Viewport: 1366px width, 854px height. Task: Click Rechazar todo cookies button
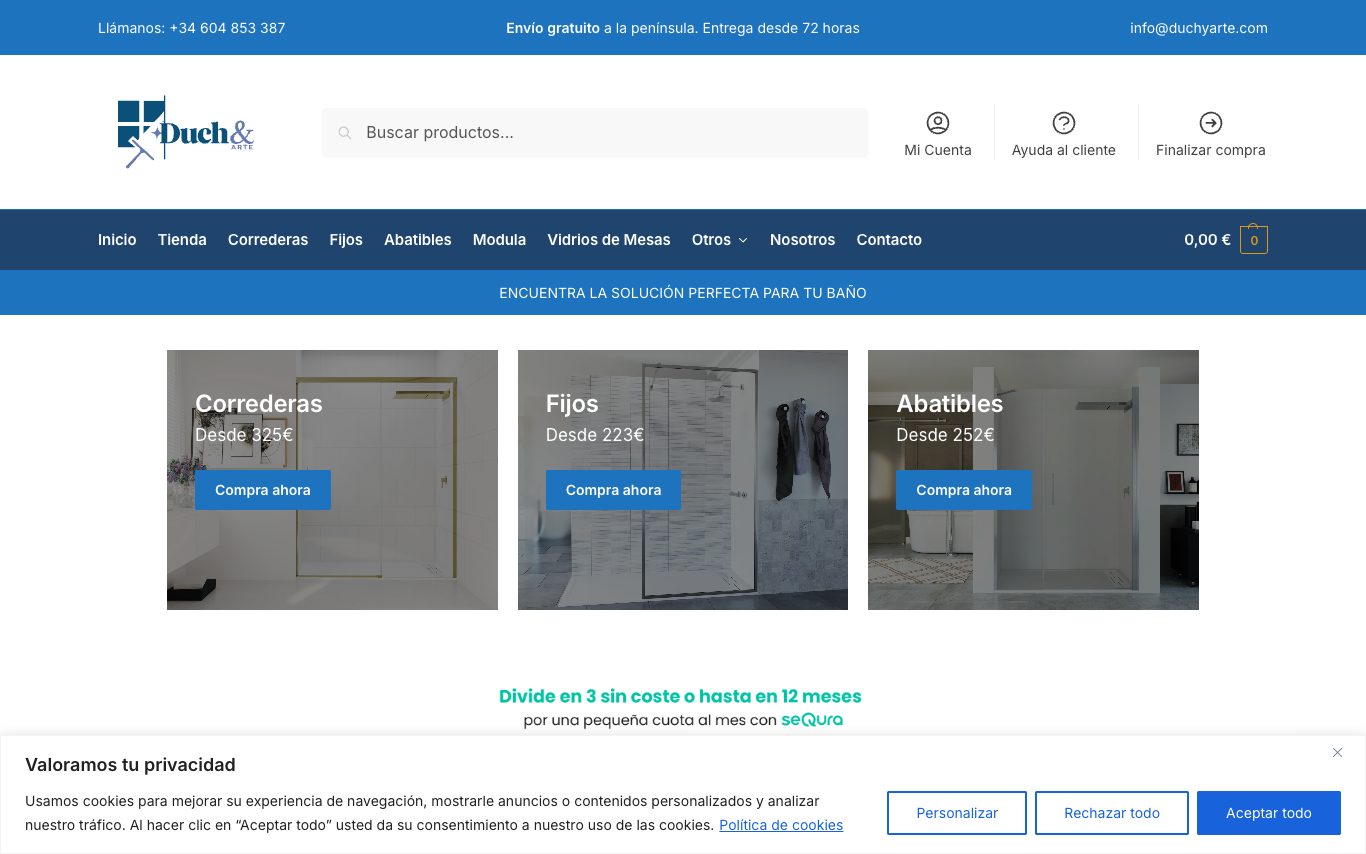point(1112,813)
